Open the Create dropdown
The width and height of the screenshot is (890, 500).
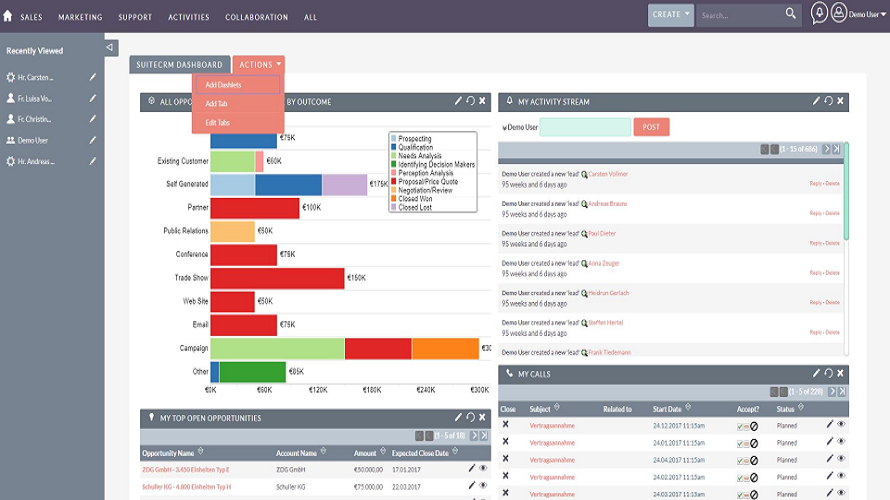click(671, 15)
